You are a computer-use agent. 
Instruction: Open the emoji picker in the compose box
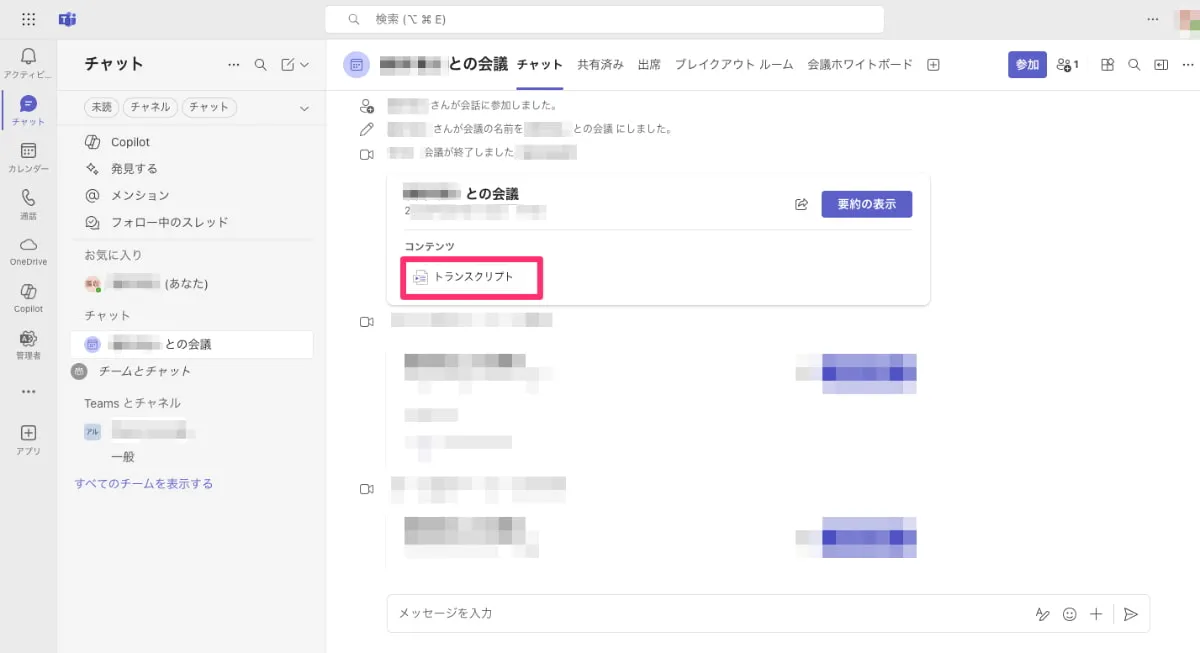[1070, 614]
